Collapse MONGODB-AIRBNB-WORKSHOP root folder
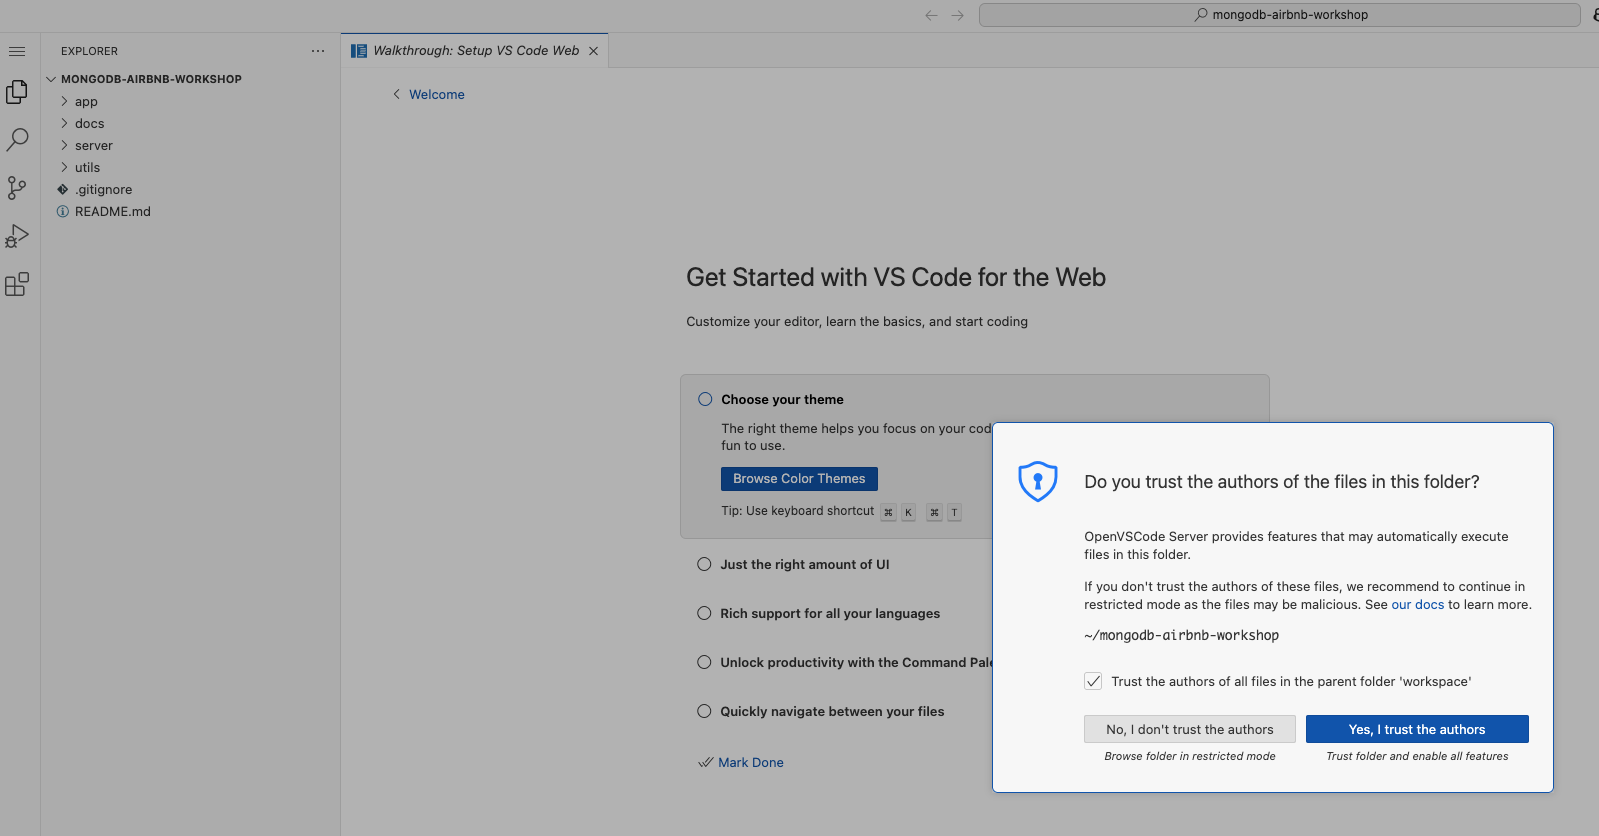The width and height of the screenshot is (1599, 836). point(150,79)
